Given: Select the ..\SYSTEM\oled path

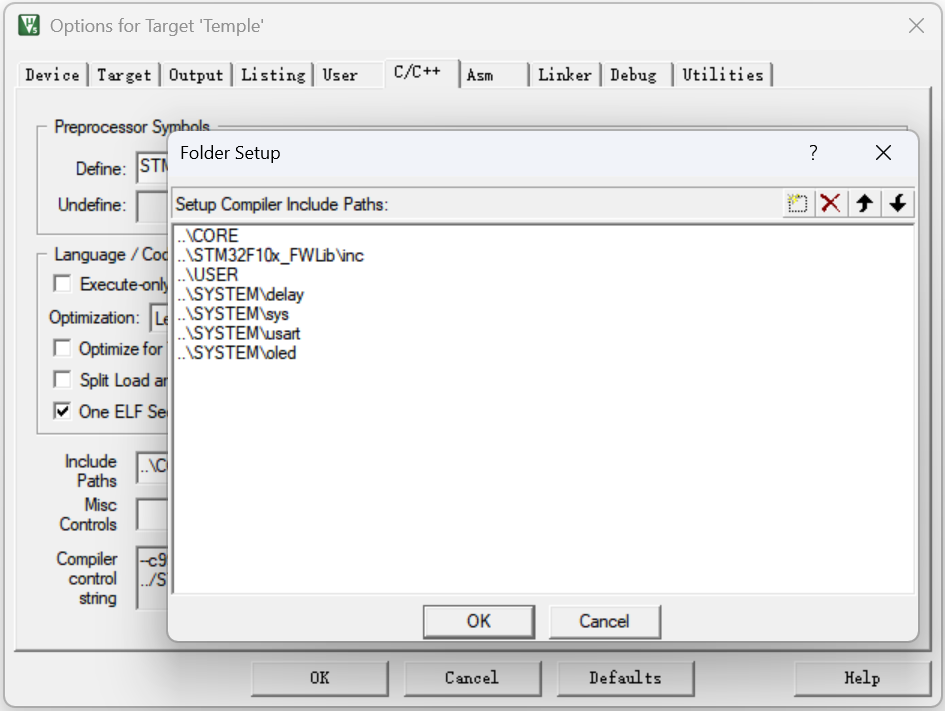Looking at the screenshot, I should [x=237, y=353].
